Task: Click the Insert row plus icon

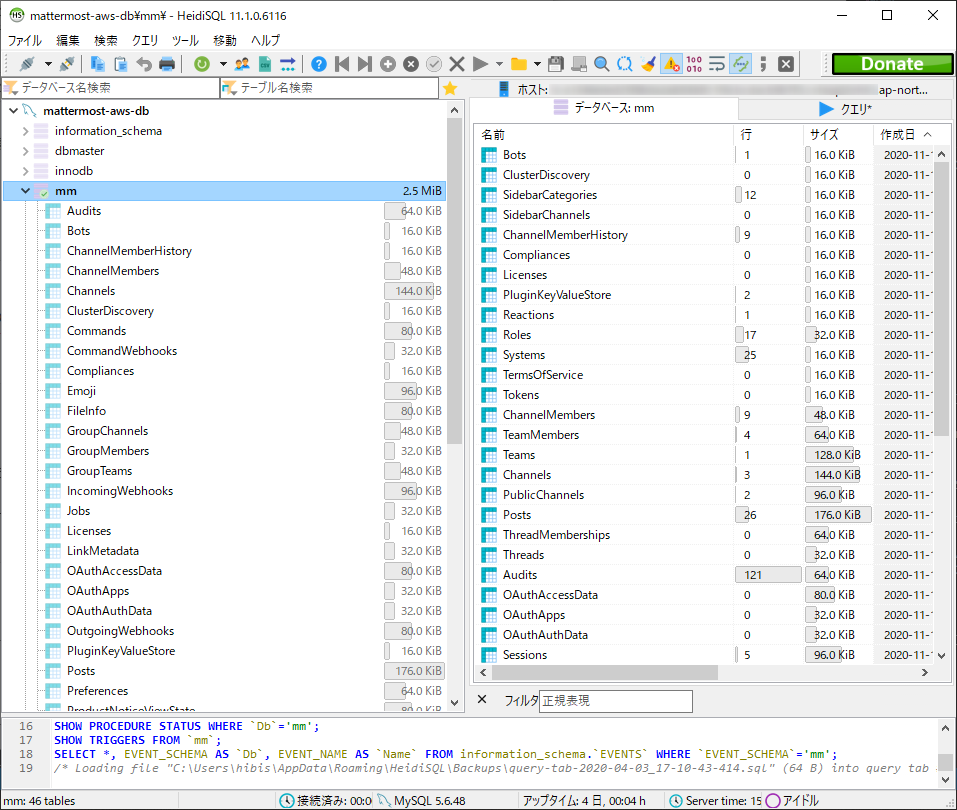Action: (388, 64)
